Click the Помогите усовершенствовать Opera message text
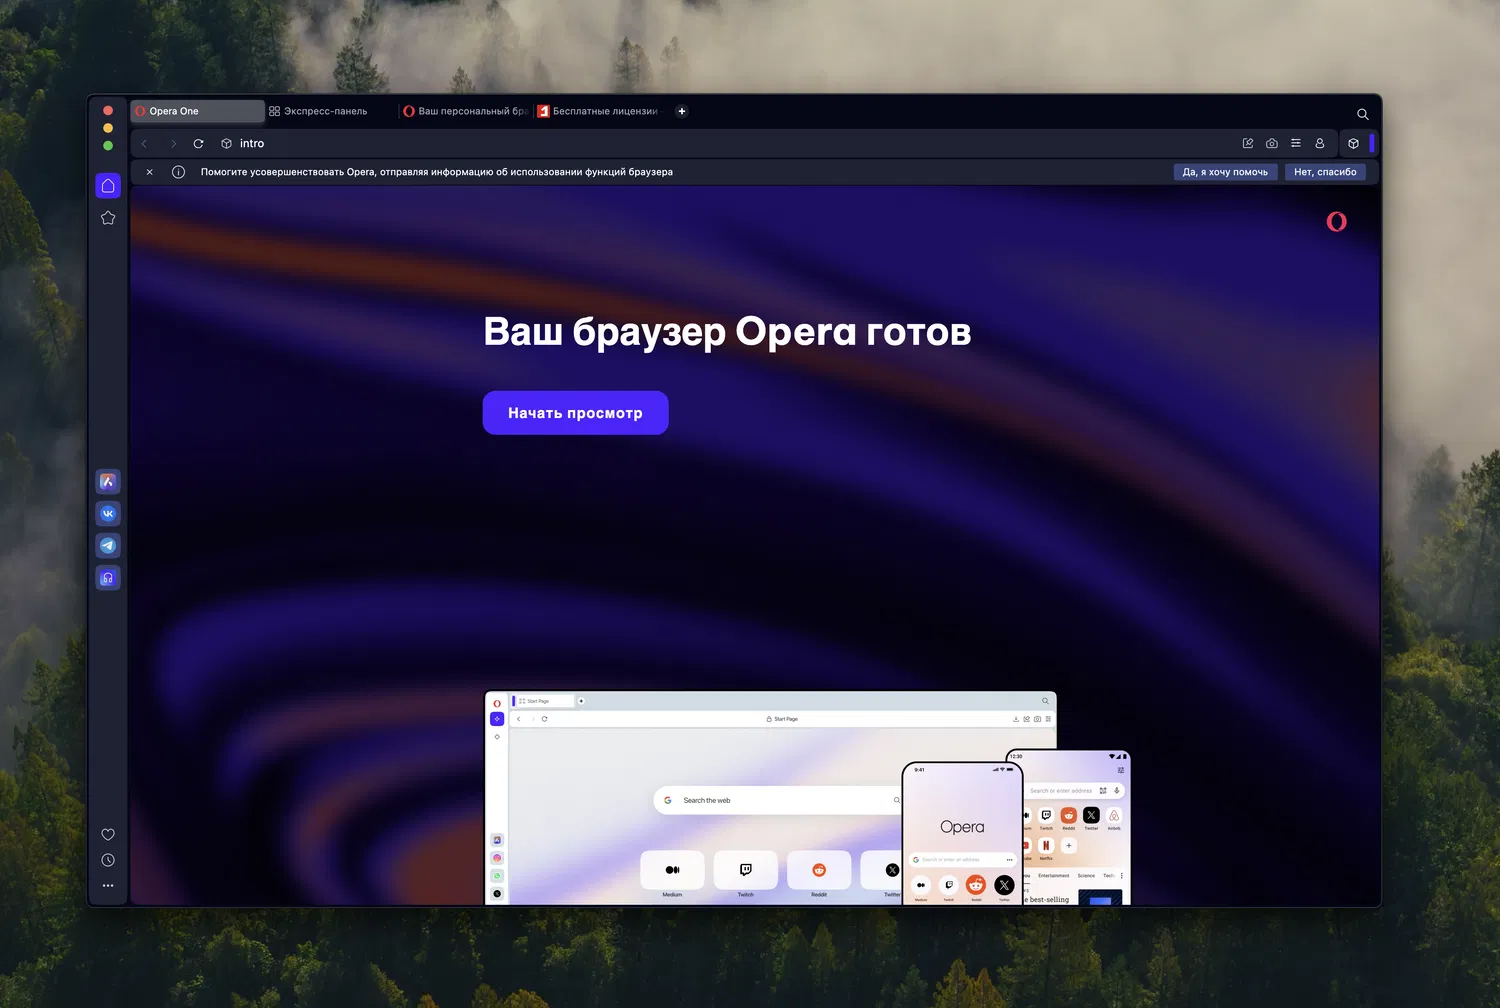Image resolution: width=1500 pixels, height=1008 pixels. coord(437,172)
